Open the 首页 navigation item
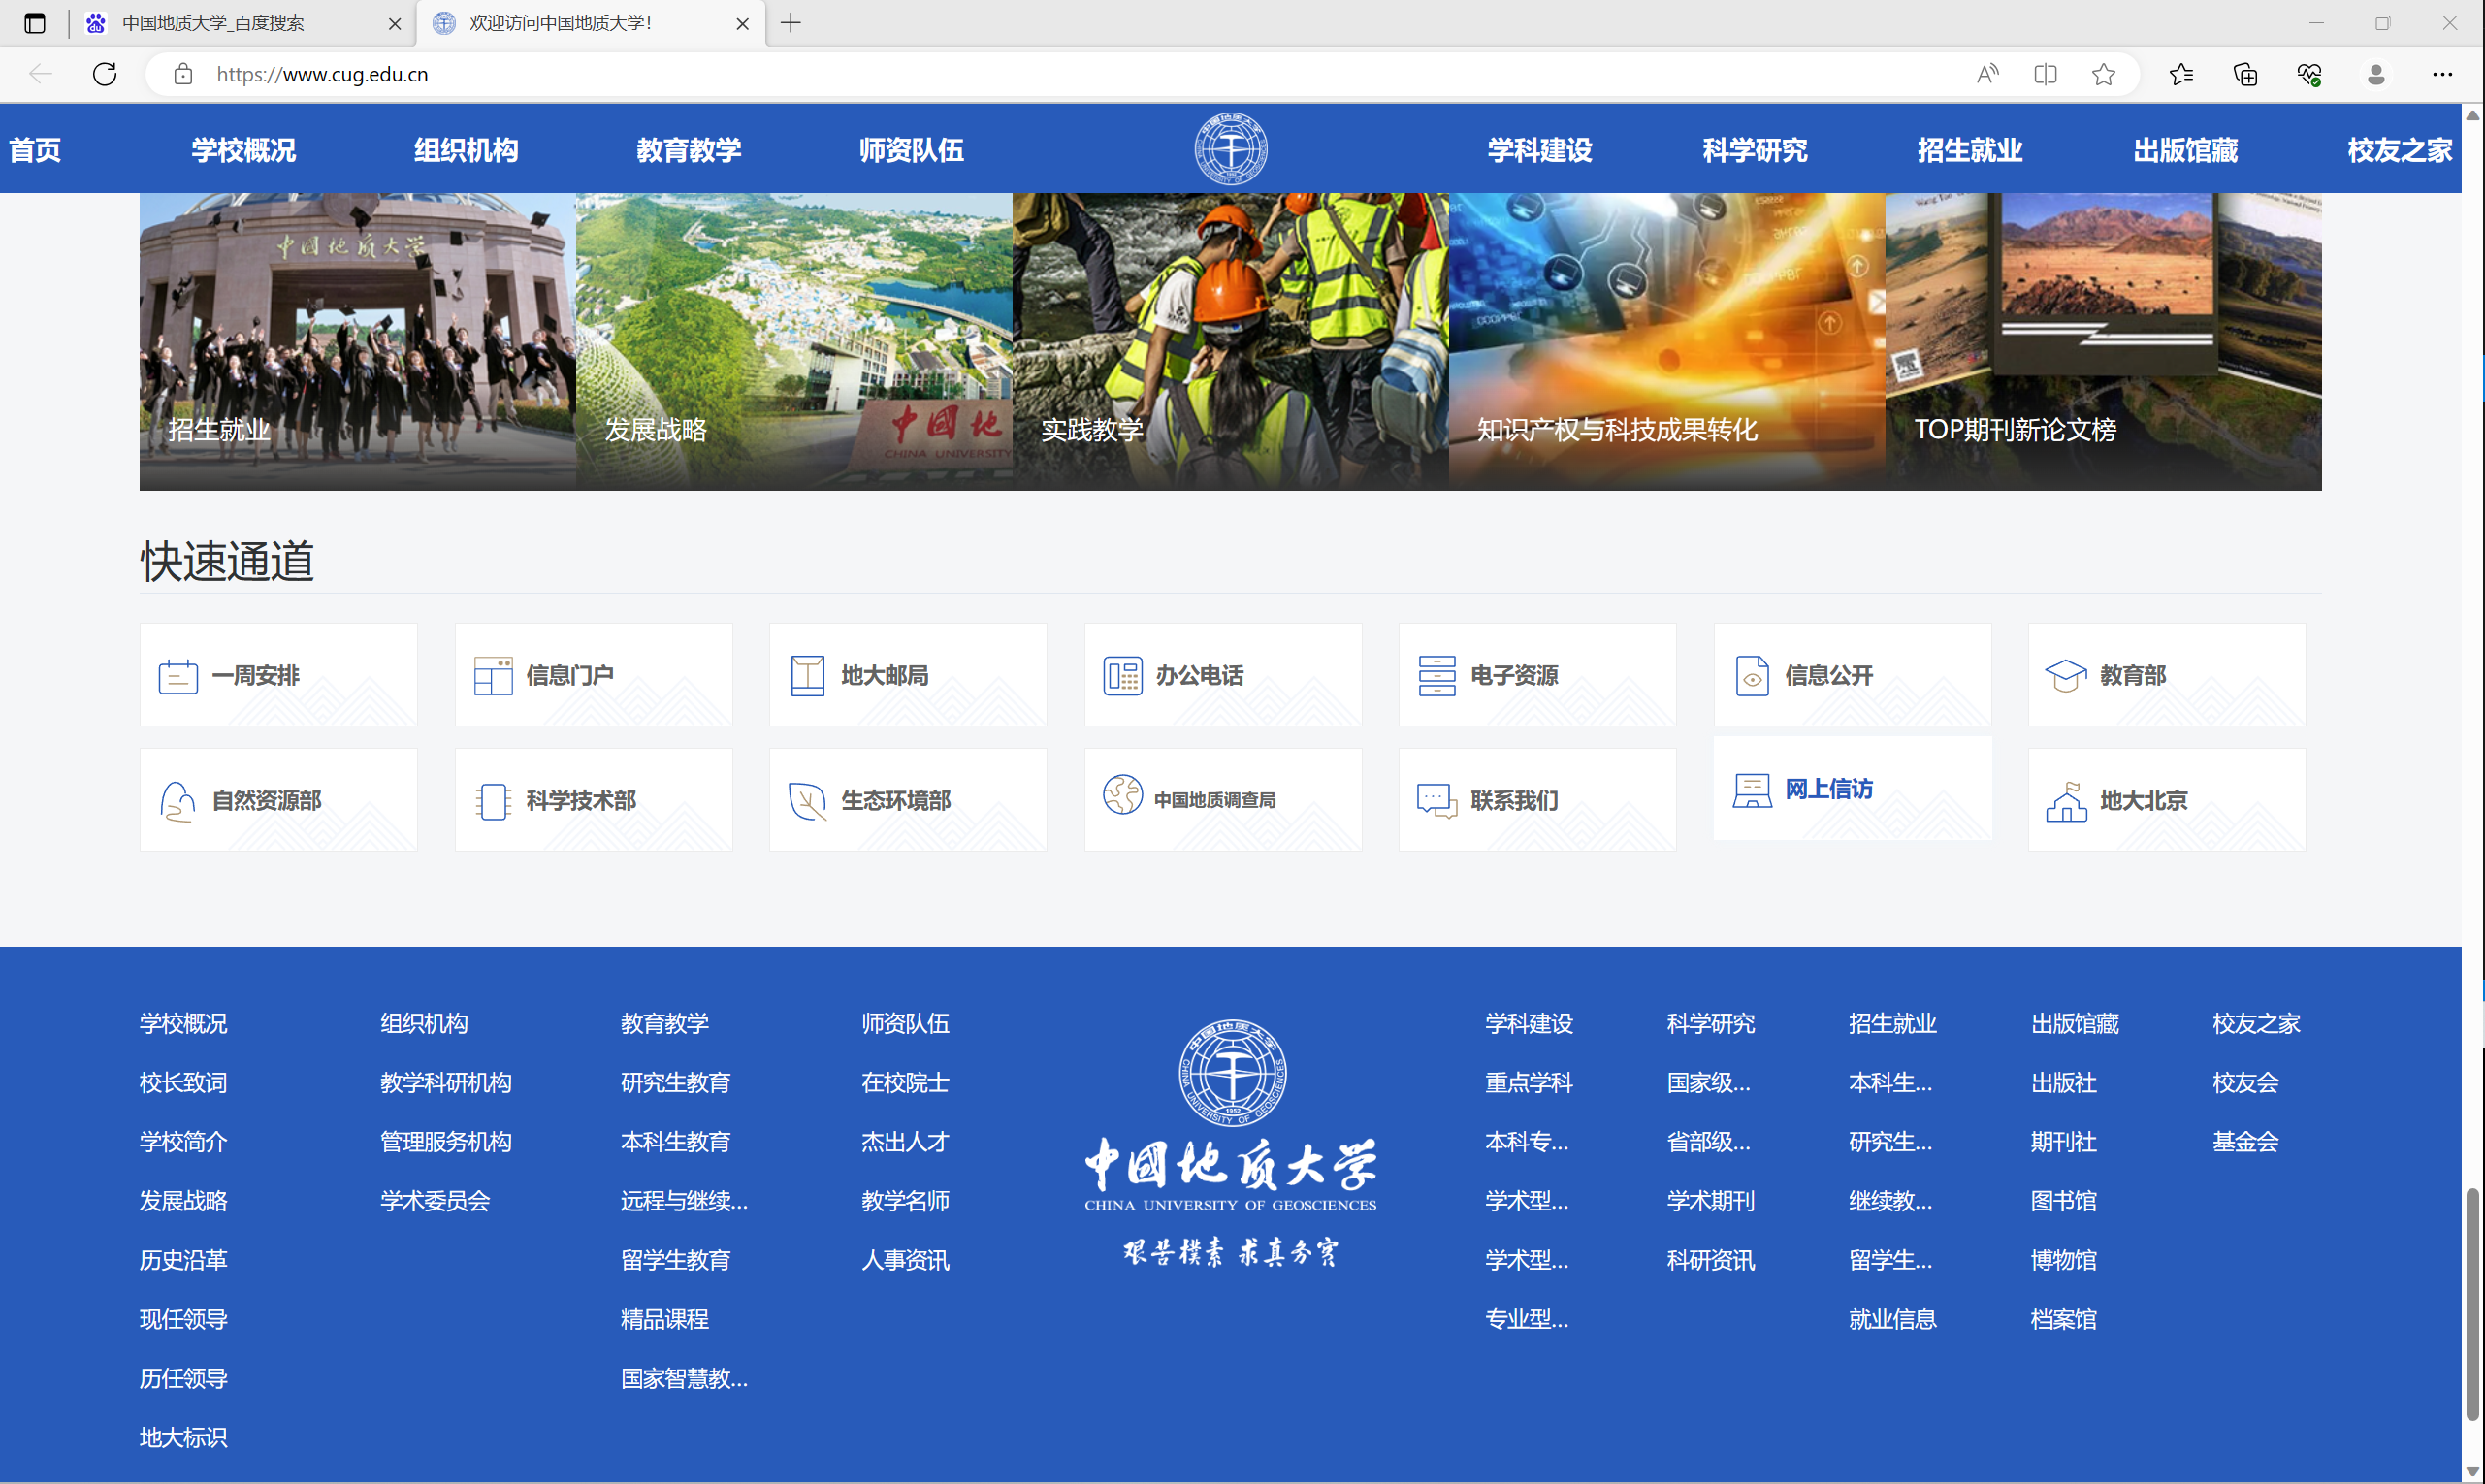 pyautogui.click(x=35, y=150)
